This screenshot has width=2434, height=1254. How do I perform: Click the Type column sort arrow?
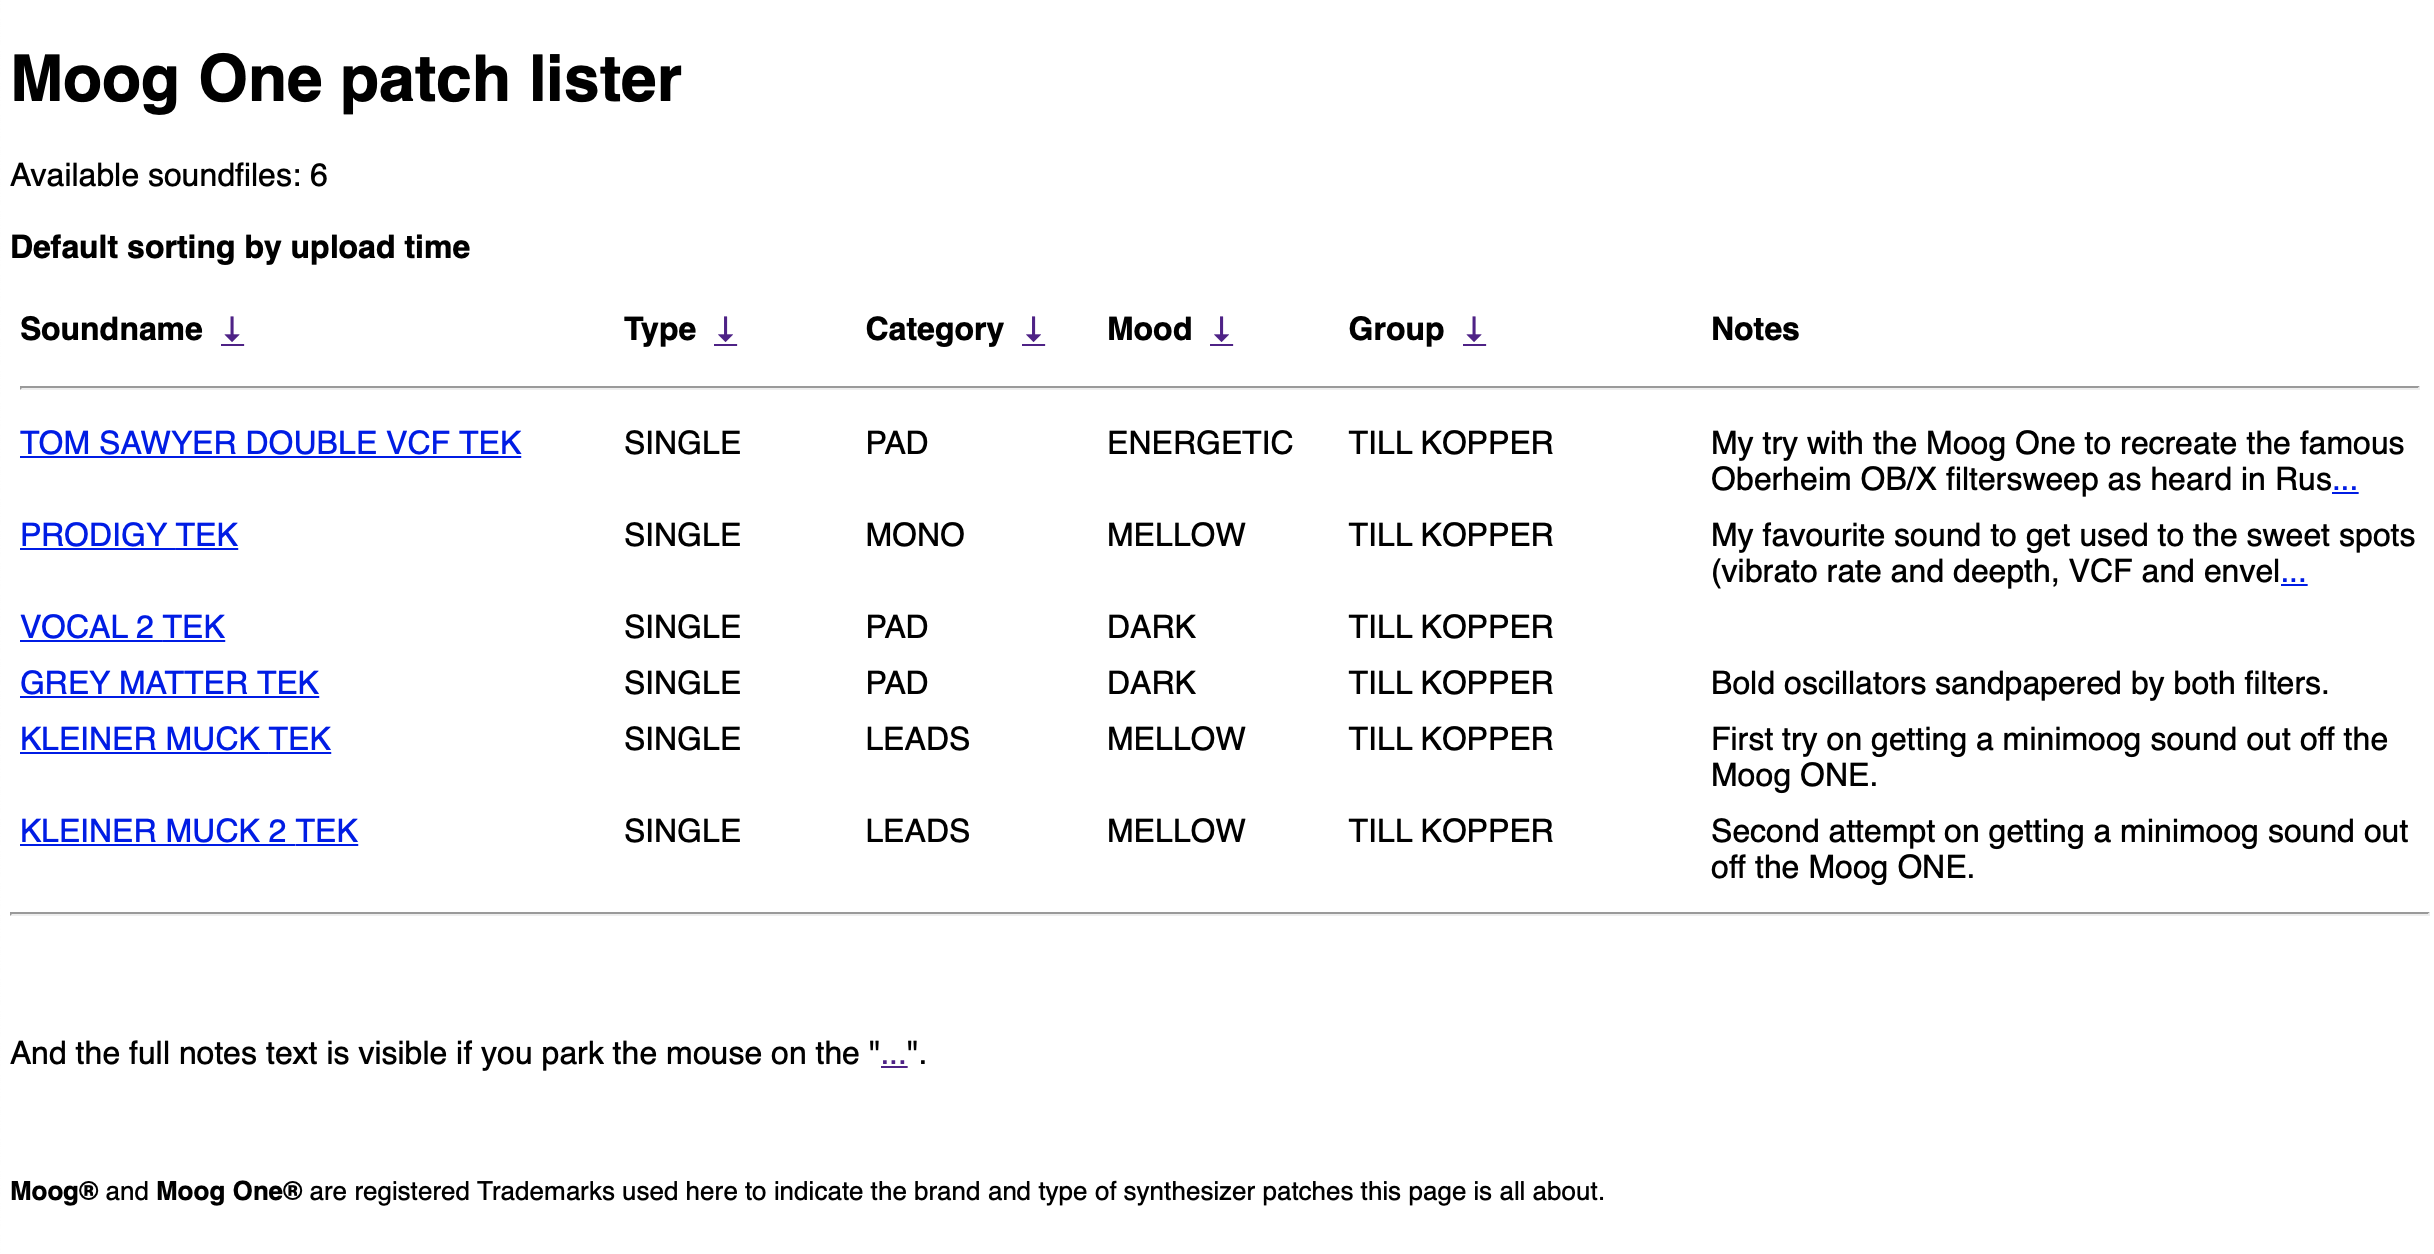pos(725,330)
